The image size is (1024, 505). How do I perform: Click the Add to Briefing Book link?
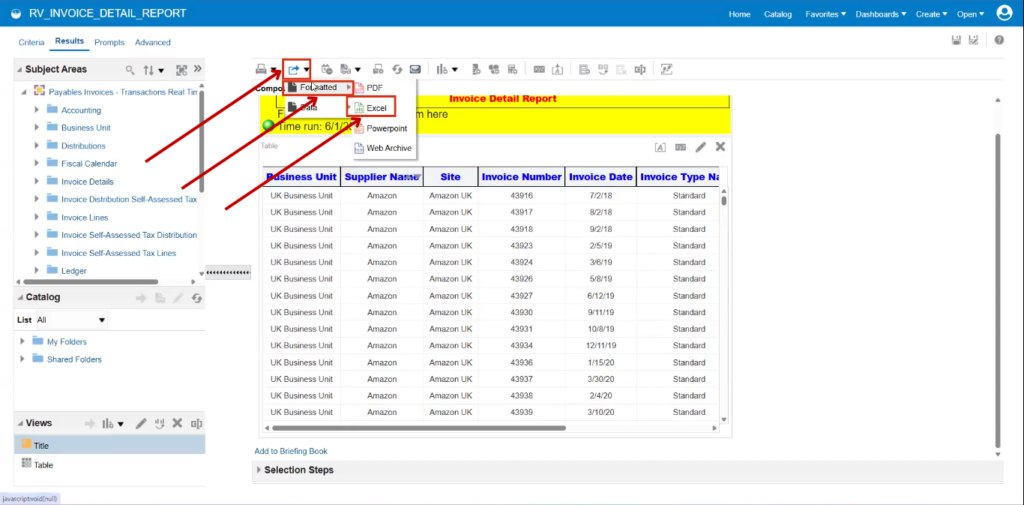[291, 451]
